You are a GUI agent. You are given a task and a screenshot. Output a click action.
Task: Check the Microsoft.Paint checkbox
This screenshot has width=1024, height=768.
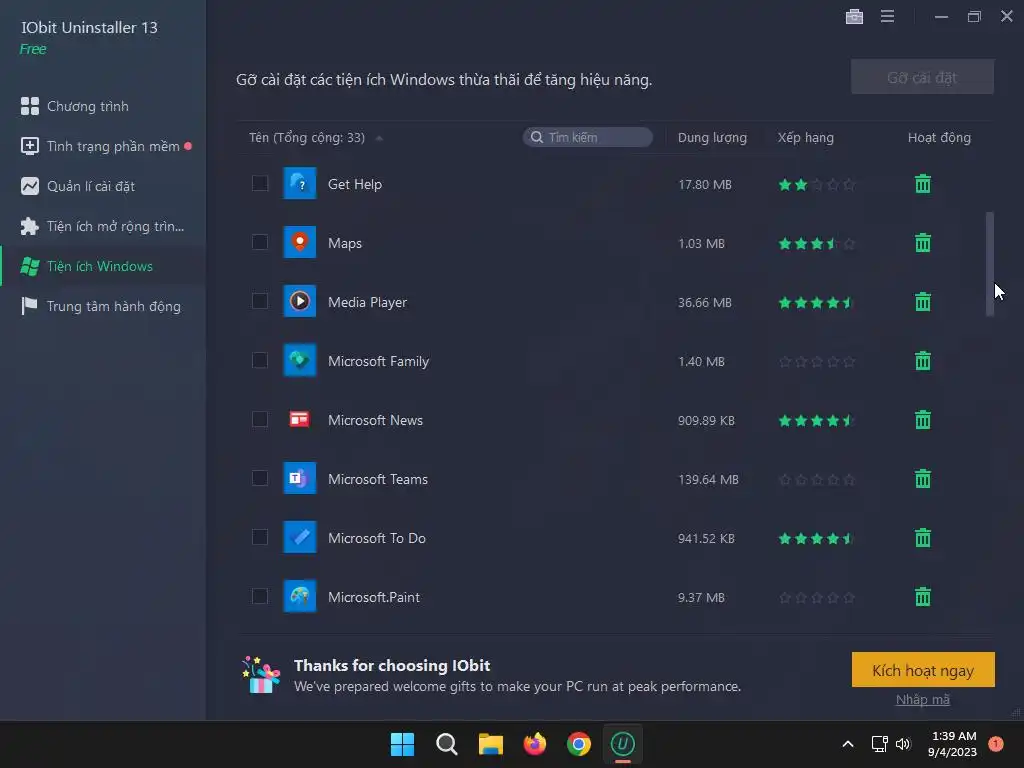260,596
